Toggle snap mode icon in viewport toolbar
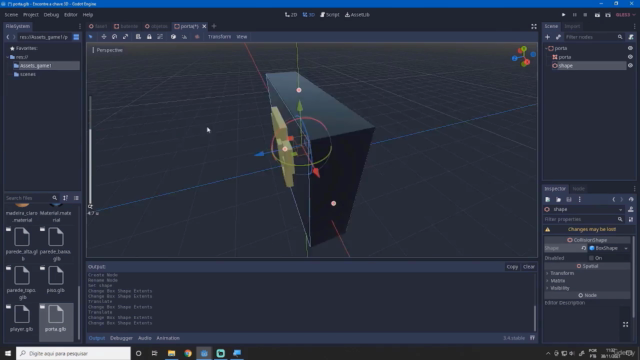 tap(184, 37)
